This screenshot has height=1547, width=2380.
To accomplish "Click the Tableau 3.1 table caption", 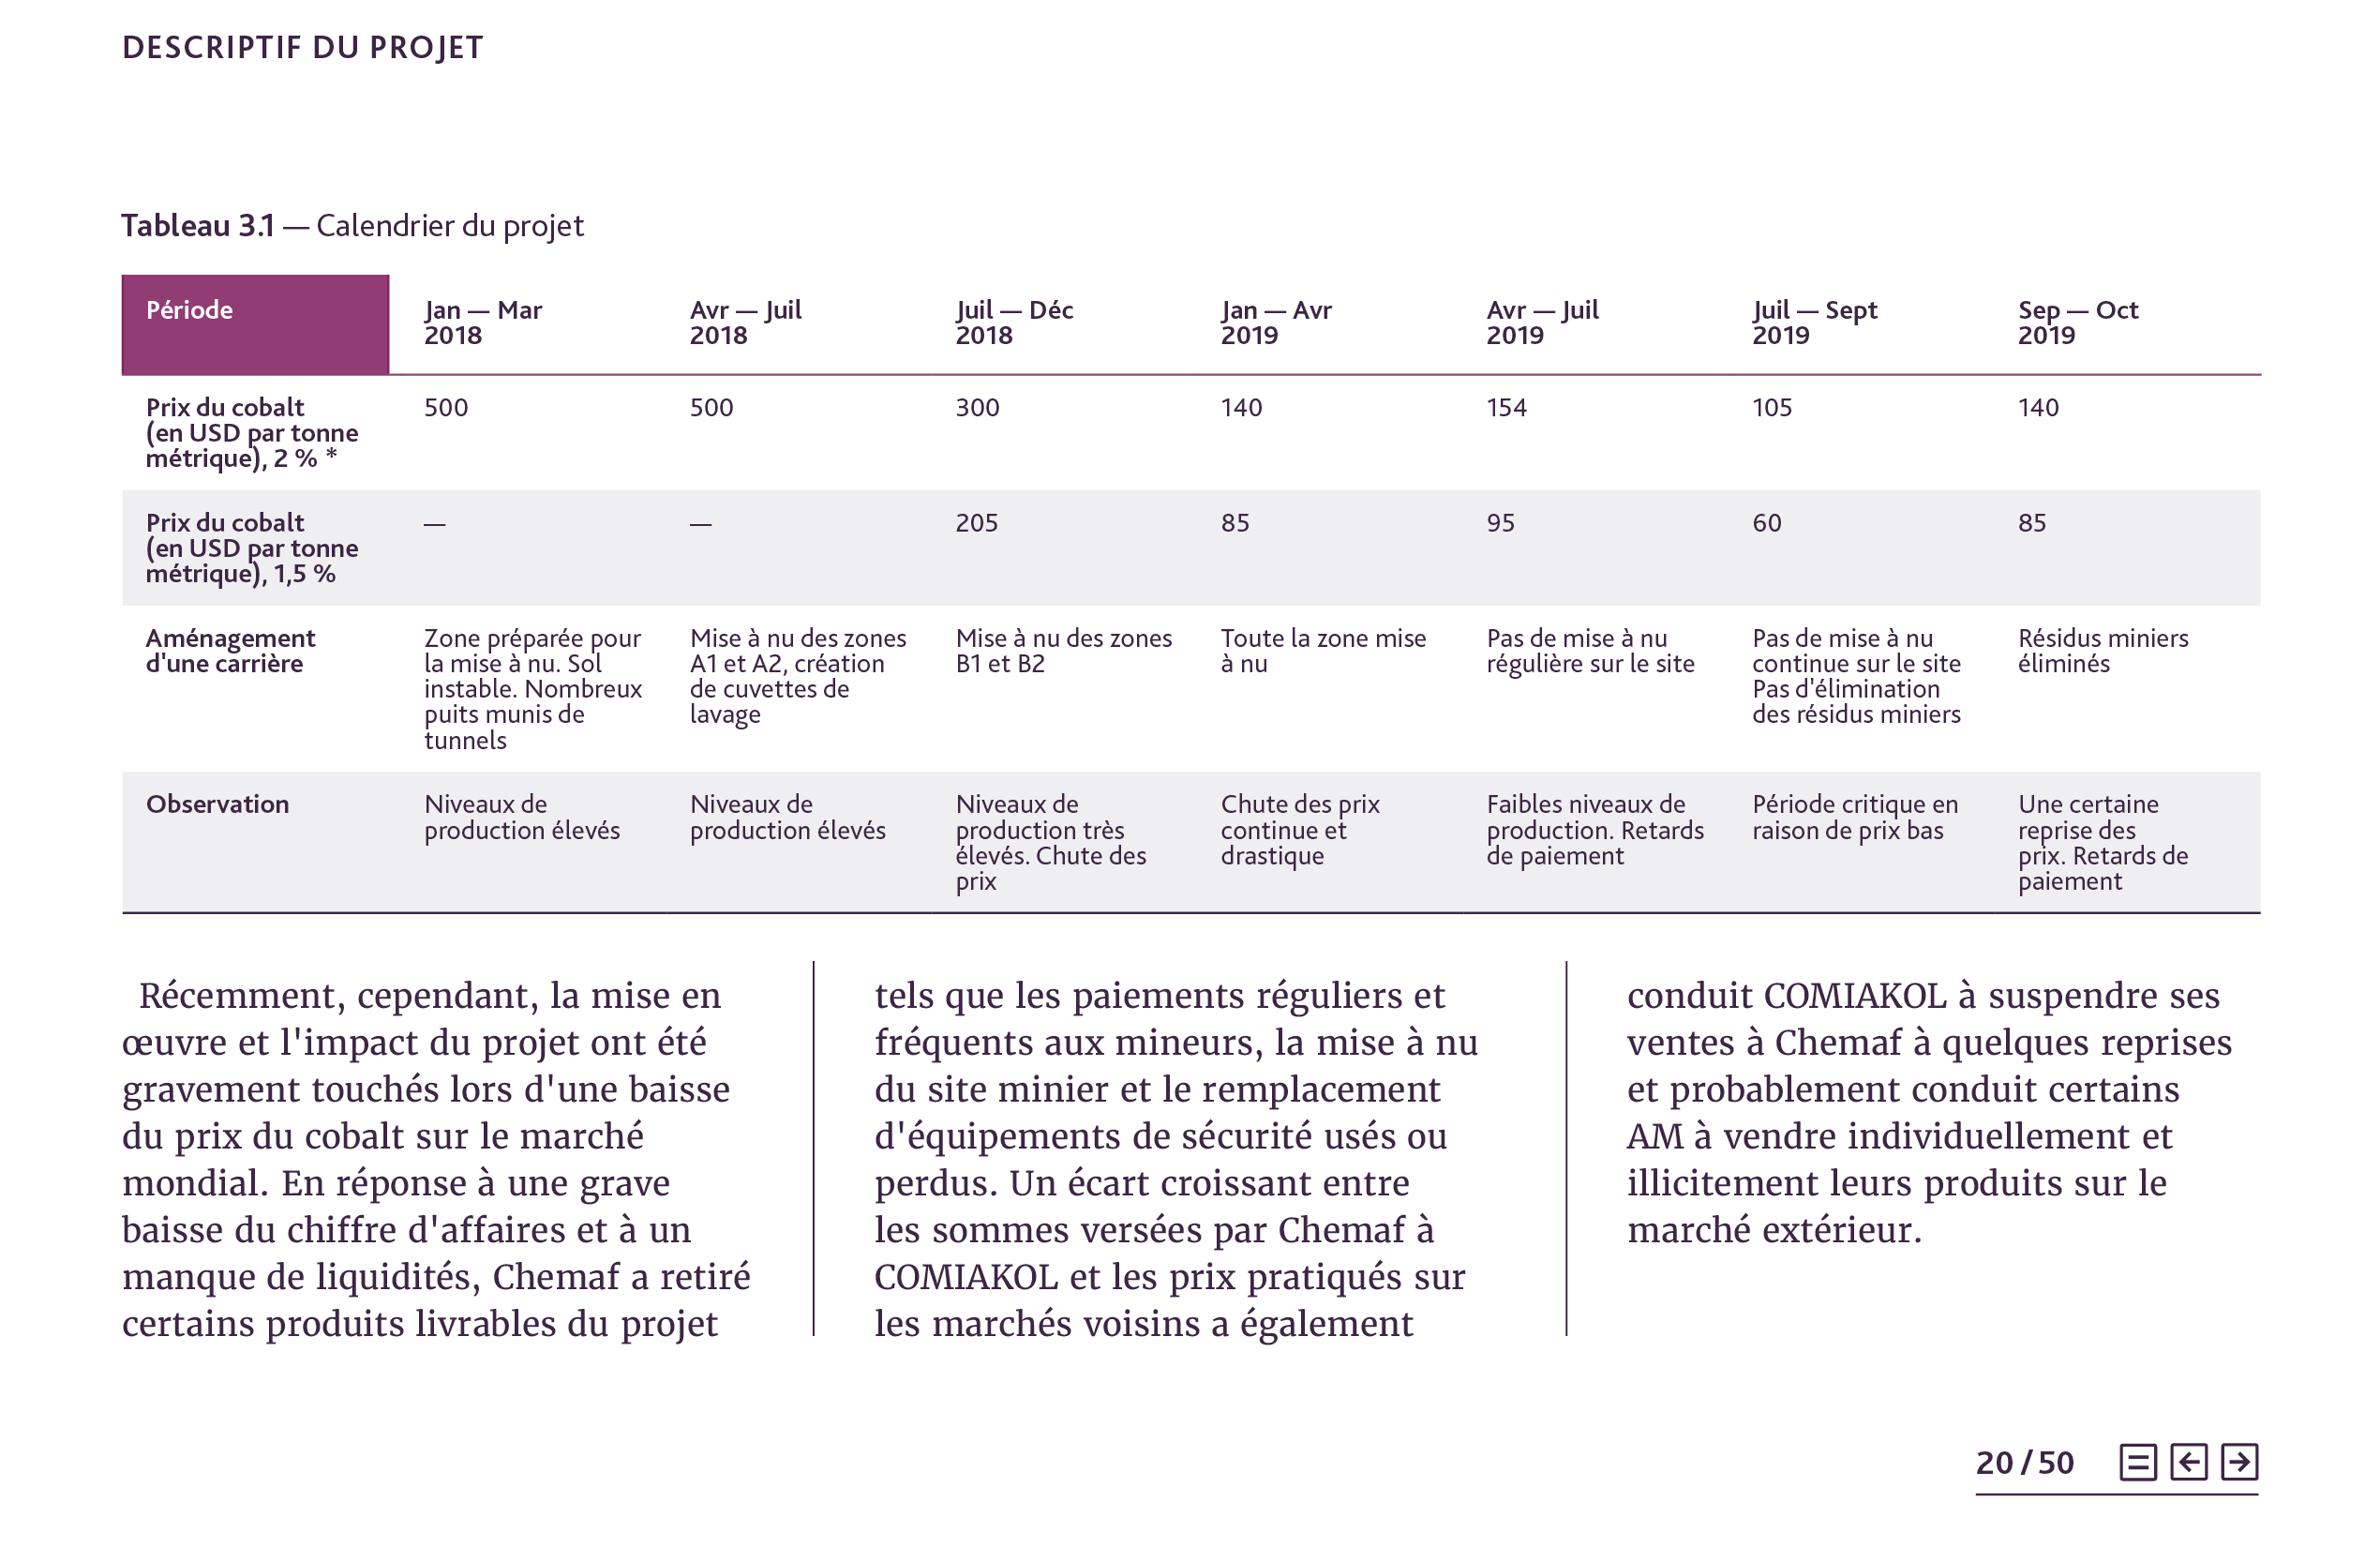I will [x=352, y=226].
